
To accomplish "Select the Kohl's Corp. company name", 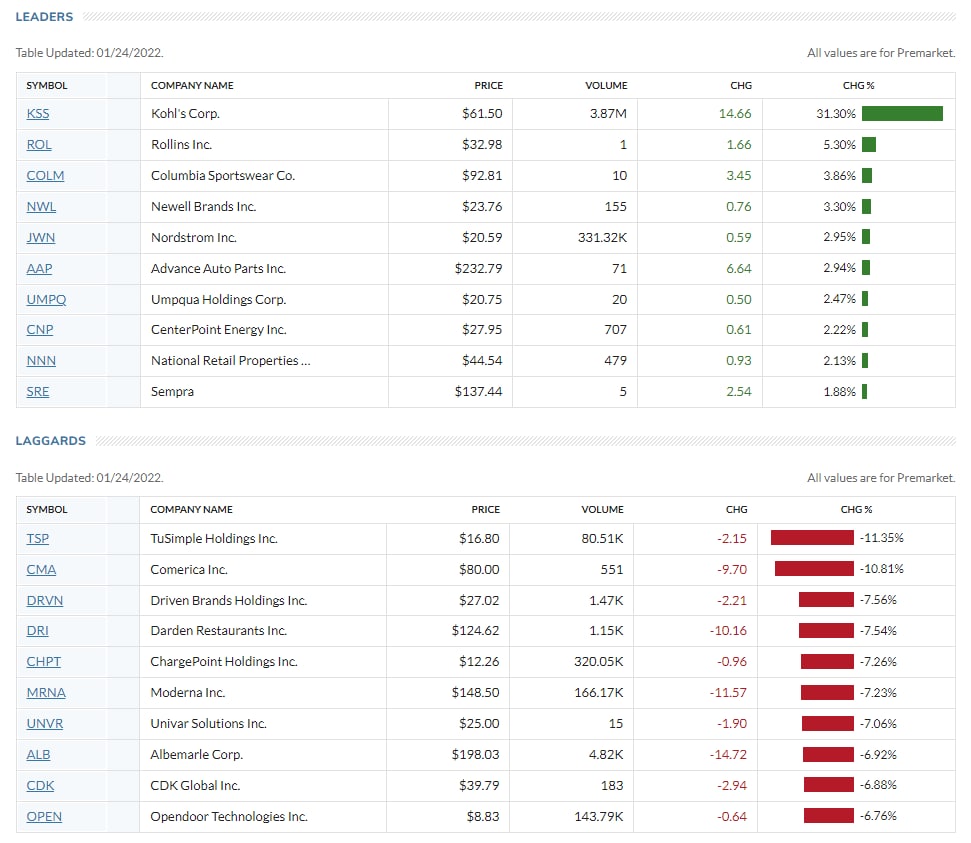I will click(185, 114).
